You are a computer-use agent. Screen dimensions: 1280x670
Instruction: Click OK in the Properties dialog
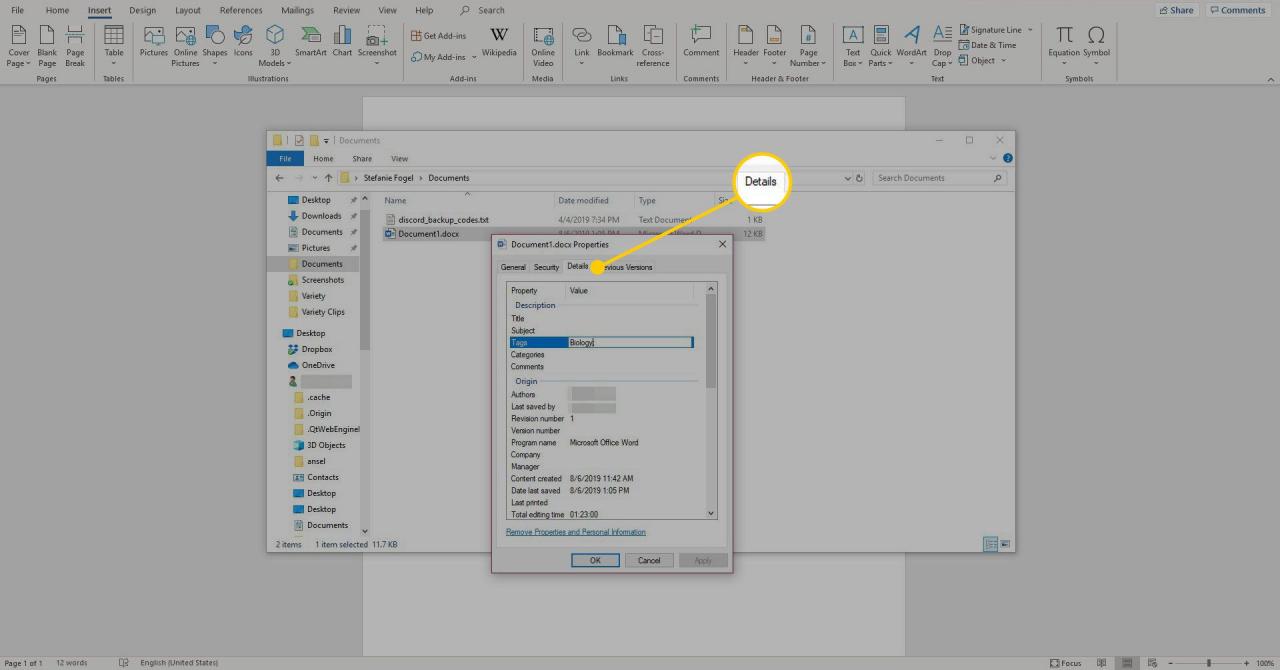[595, 560]
